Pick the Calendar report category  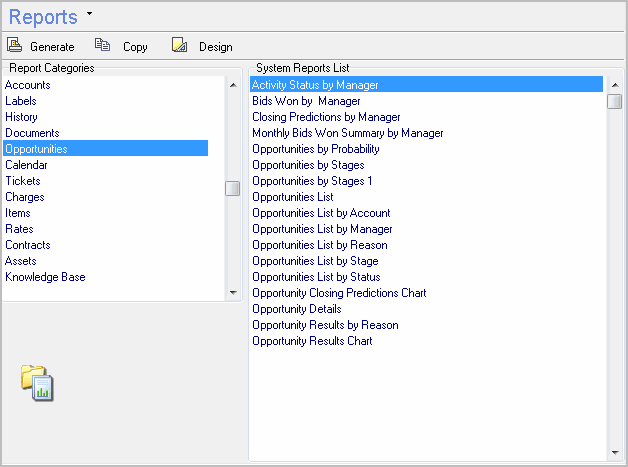pyautogui.click(x=26, y=165)
